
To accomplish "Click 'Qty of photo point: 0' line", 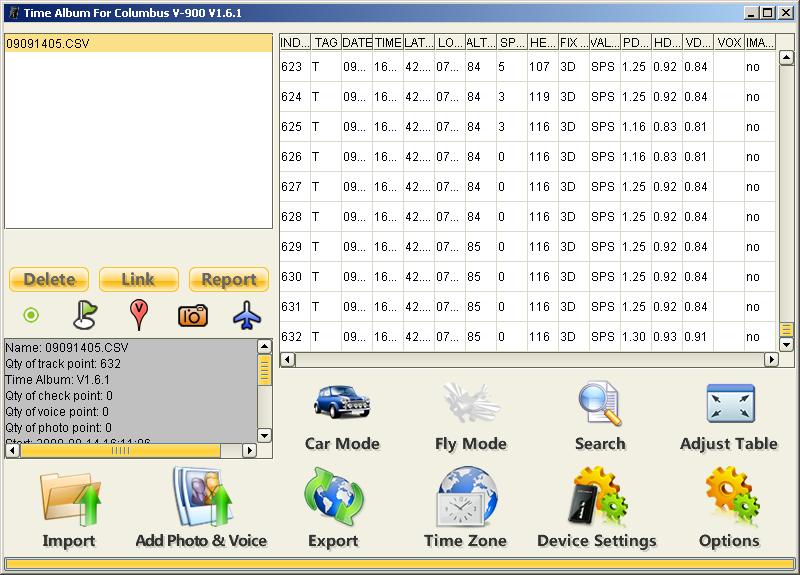I will 58,428.
